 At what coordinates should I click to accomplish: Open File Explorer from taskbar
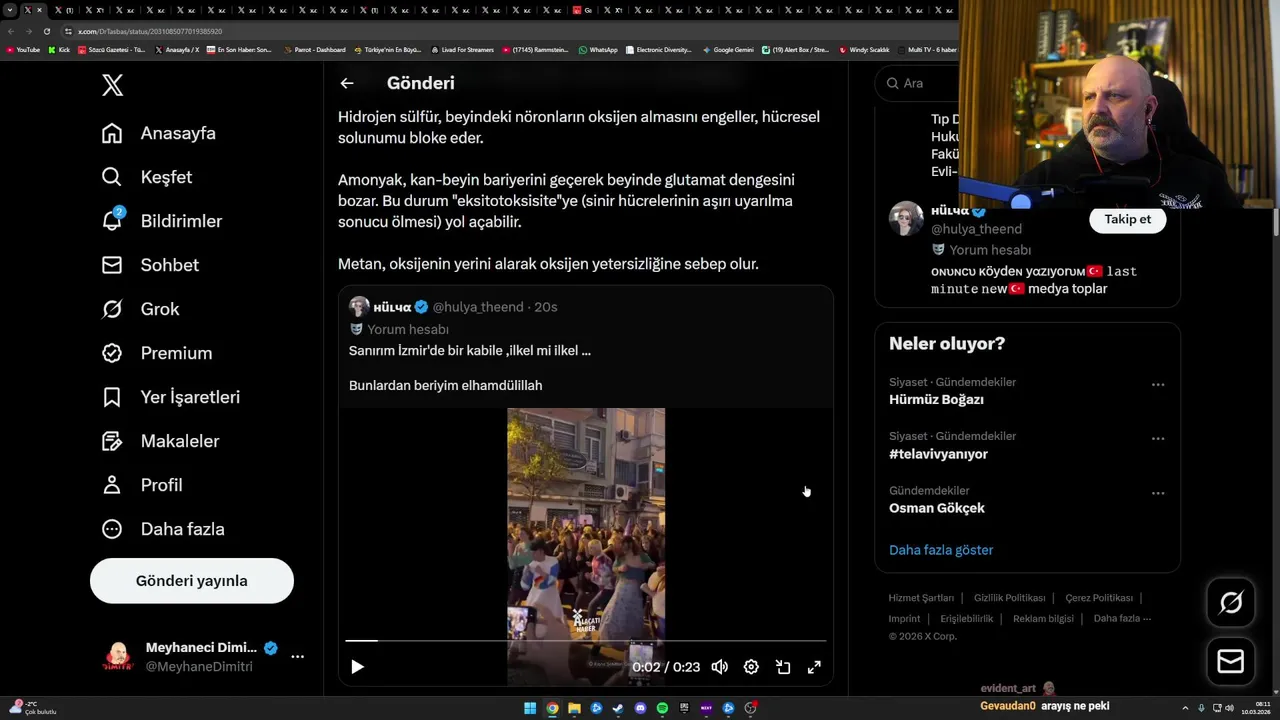(574, 708)
